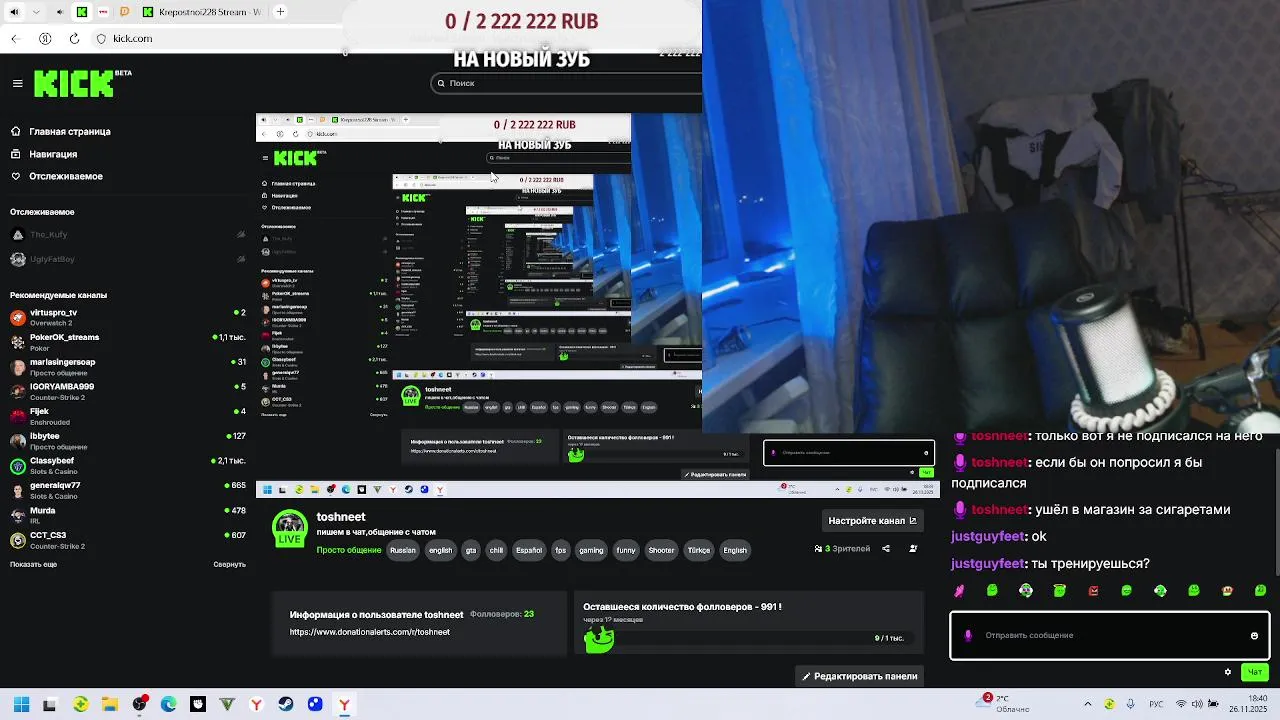Open the weather widget Облачно
Image resolution: width=1280 pixels, height=720 pixels.
(1004, 704)
